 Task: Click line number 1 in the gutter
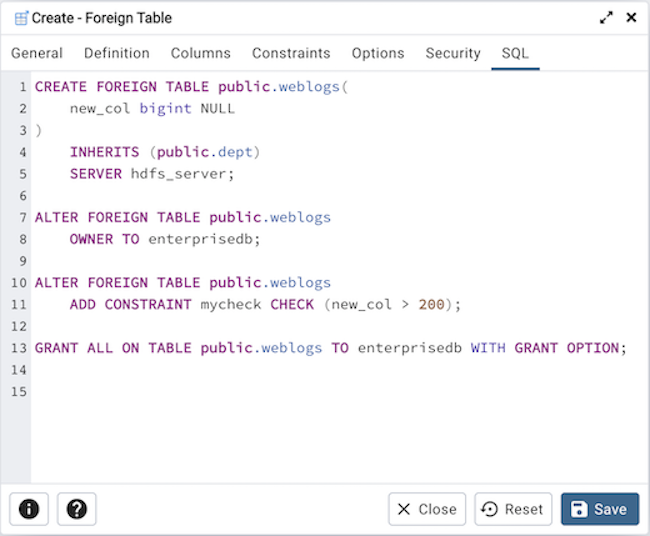(x=22, y=87)
